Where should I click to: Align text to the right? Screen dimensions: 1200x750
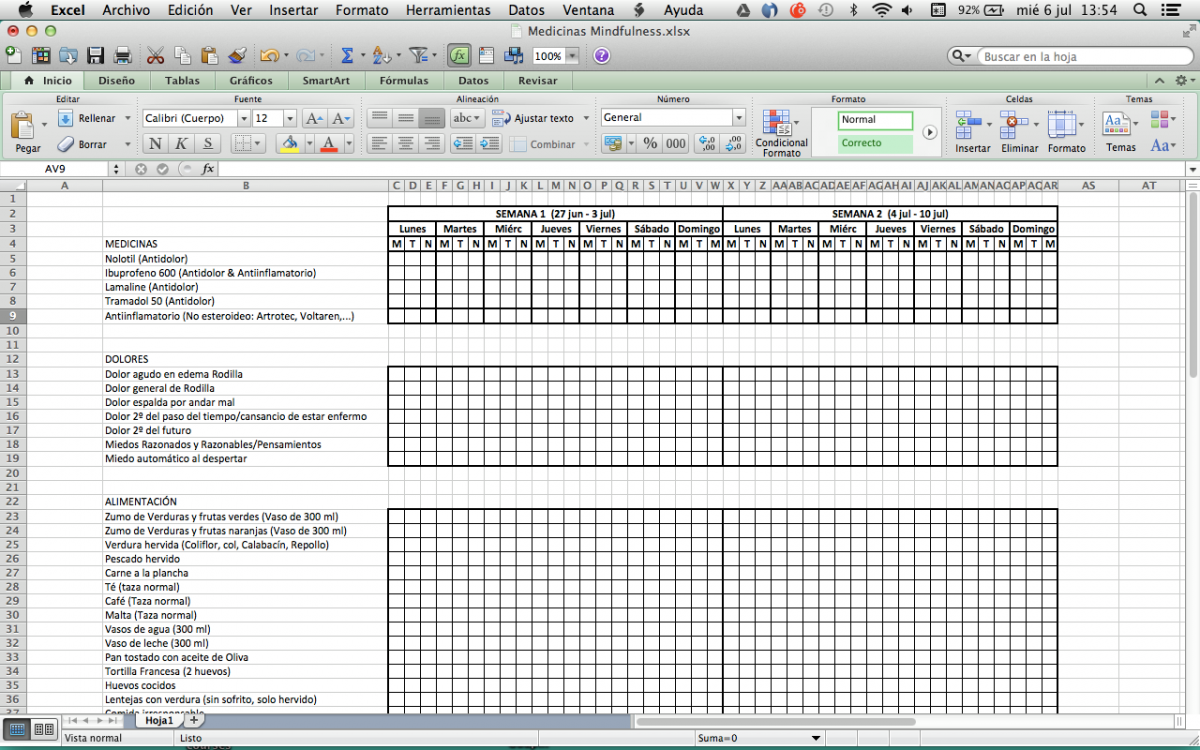(x=432, y=144)
